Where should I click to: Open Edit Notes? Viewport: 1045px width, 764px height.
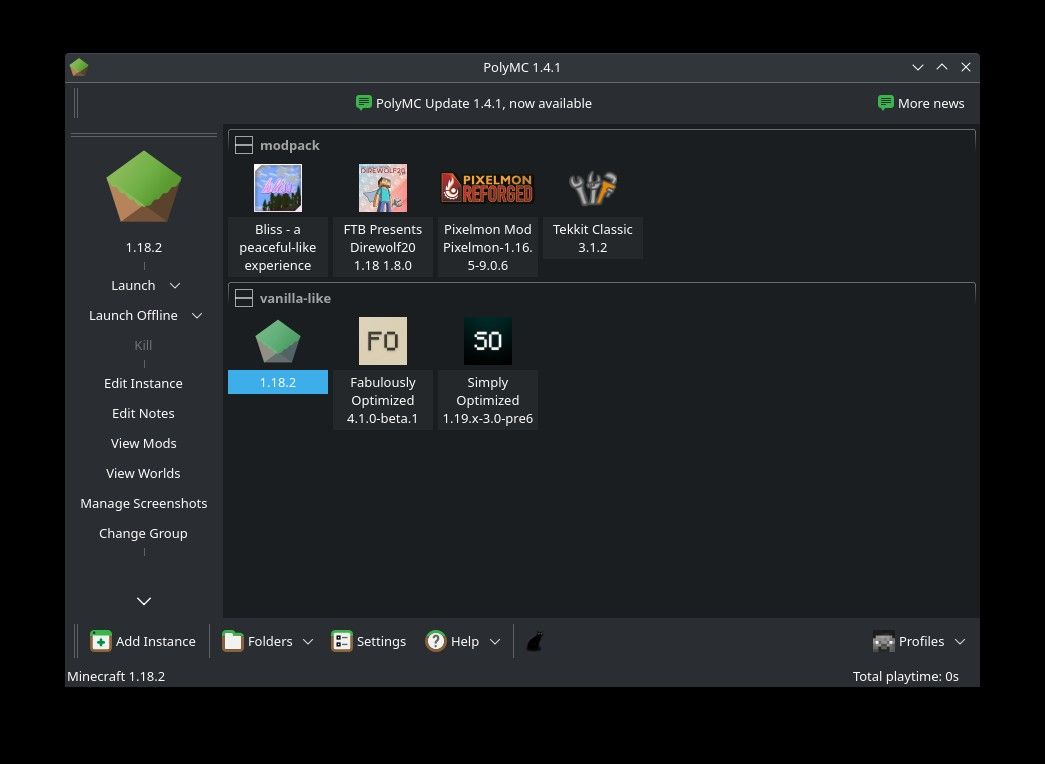[143, 413]
